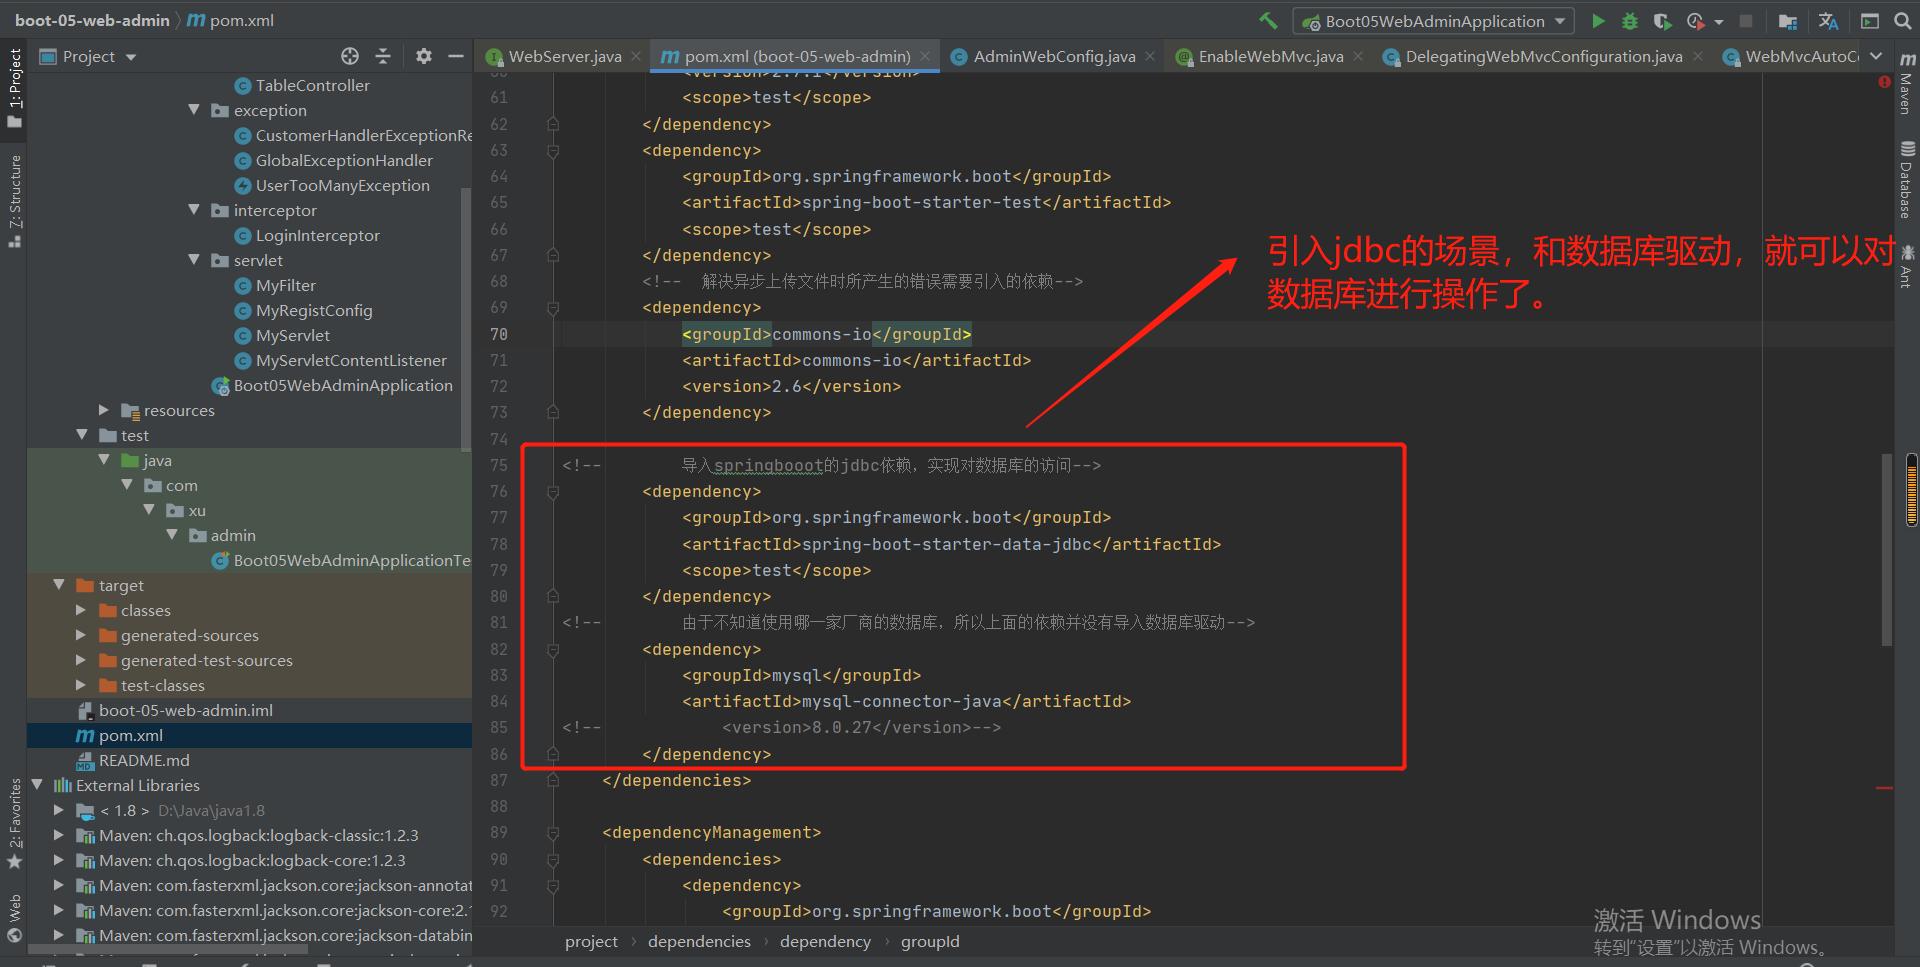The height and width of the screenshot is (967, 1920).
Task: Close the pom.xml (boot-05-web-admin) tab
Action: [925, 56]
